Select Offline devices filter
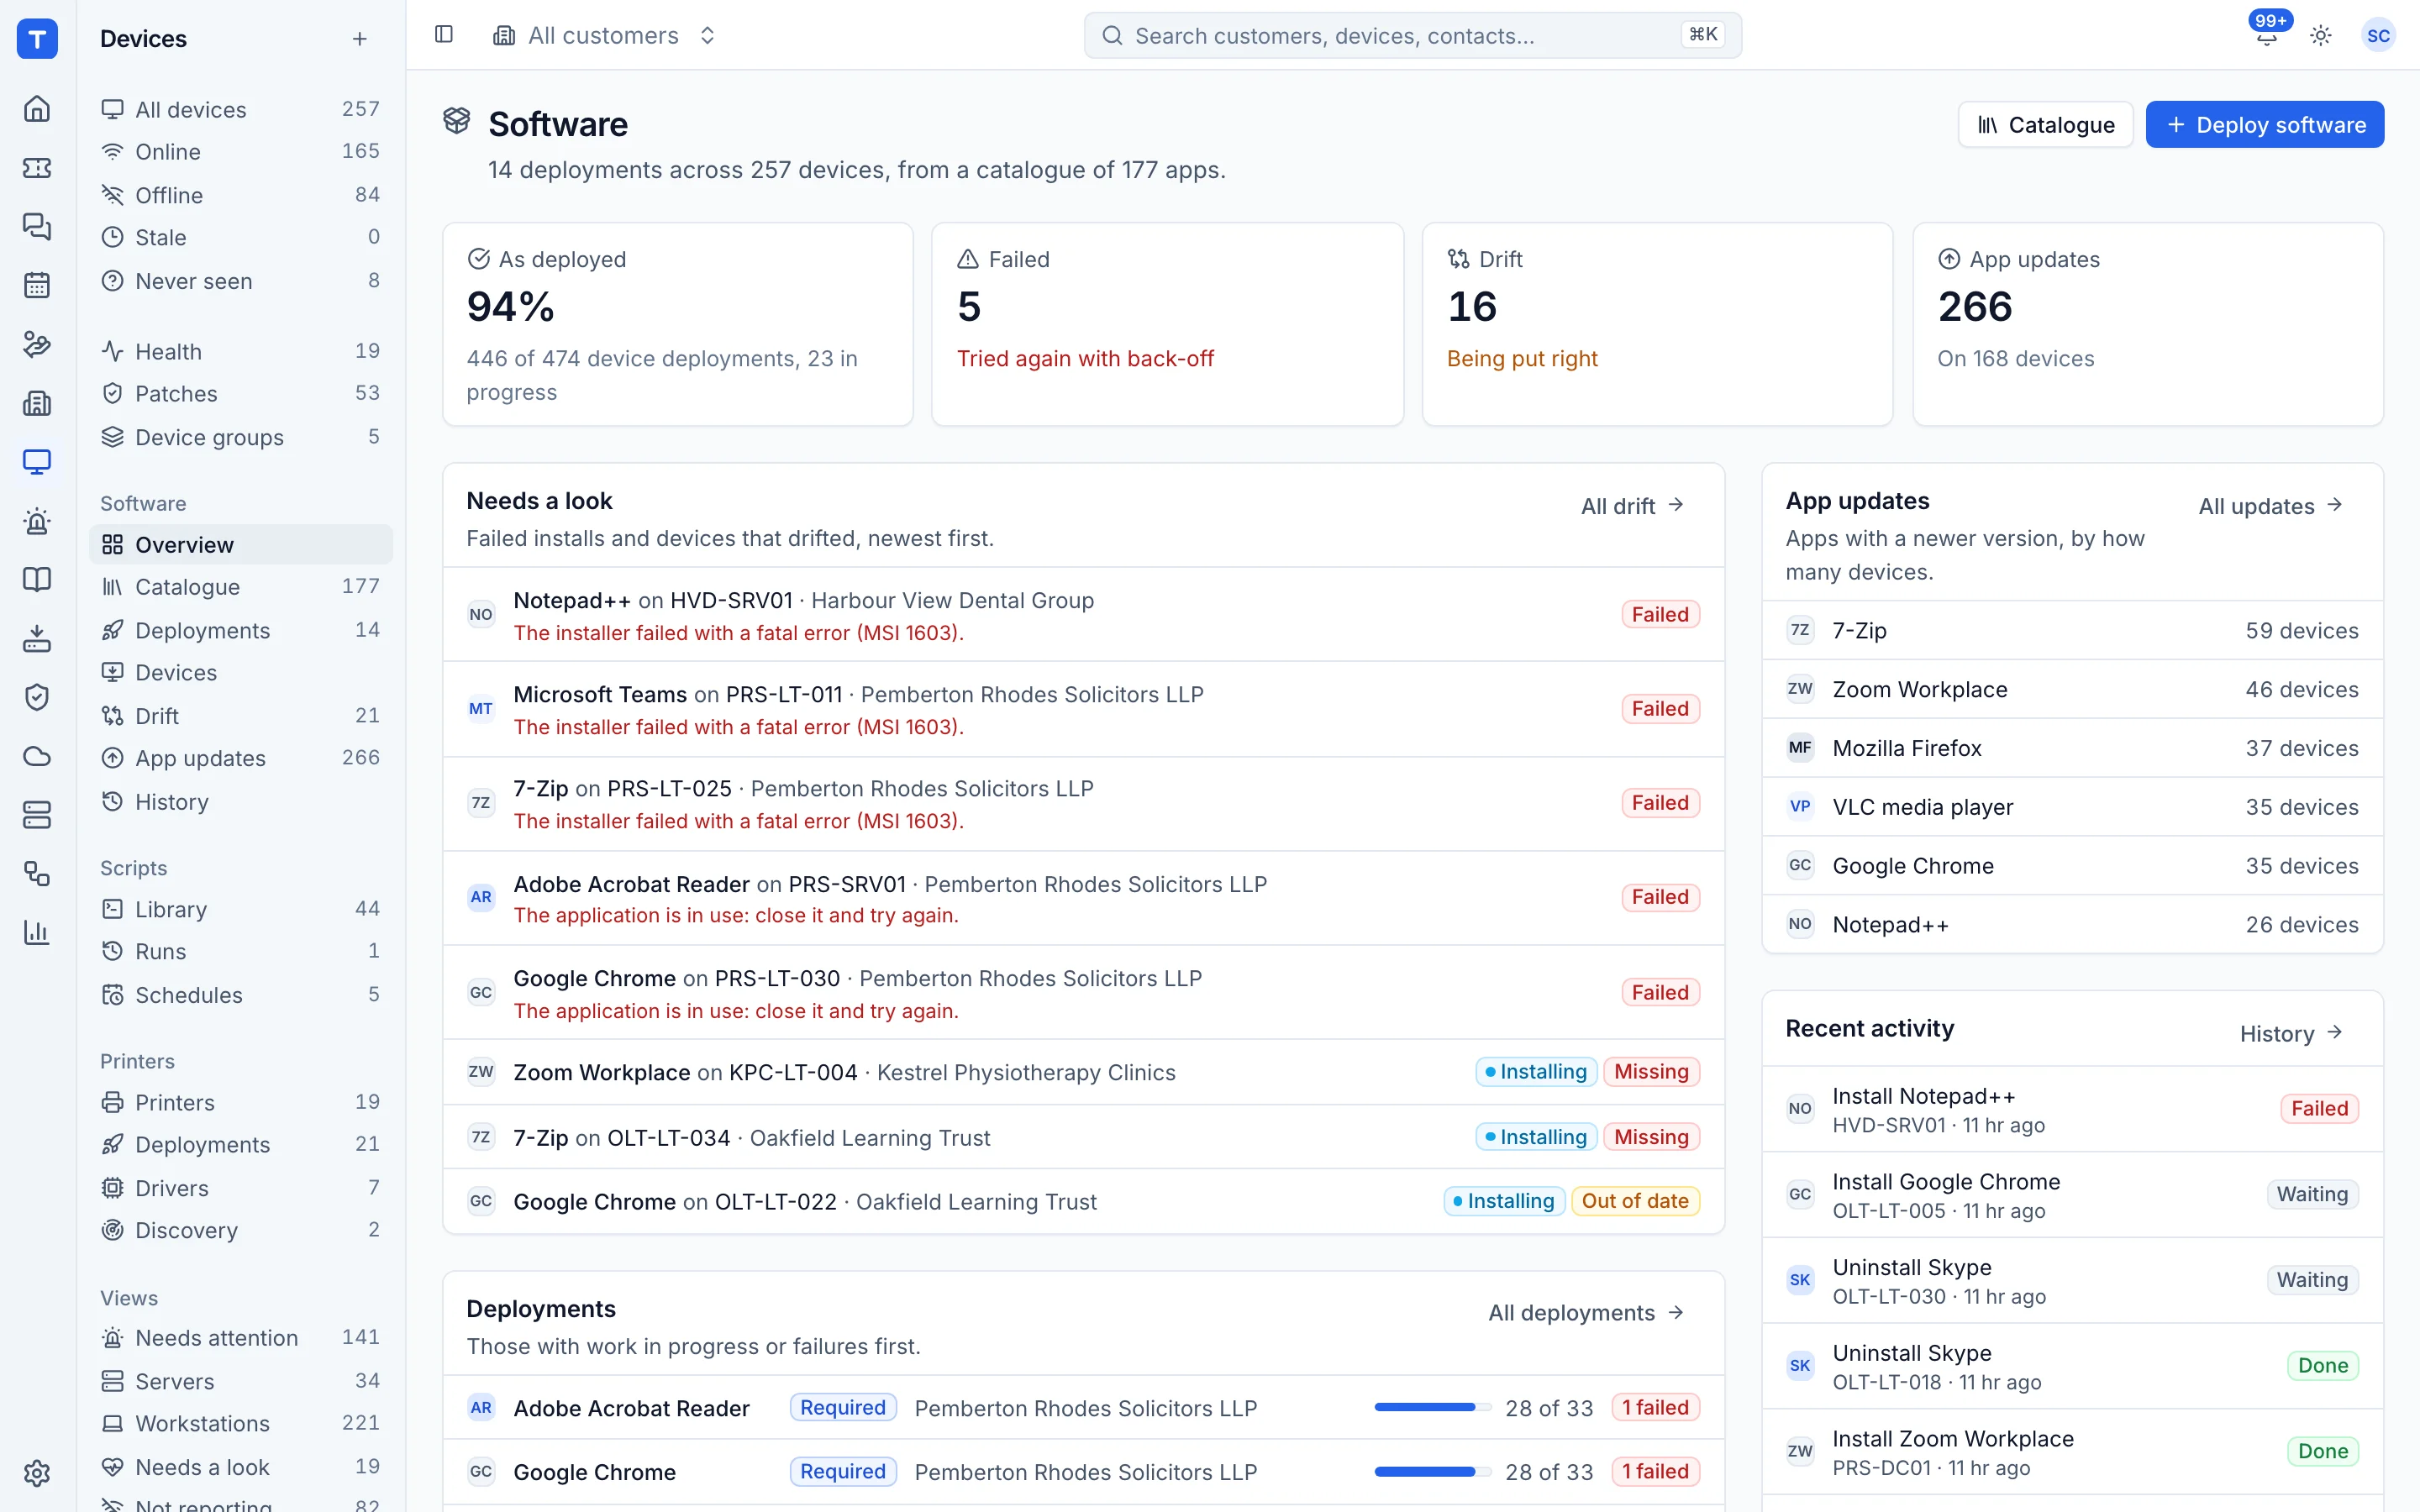 coord(241,195)
